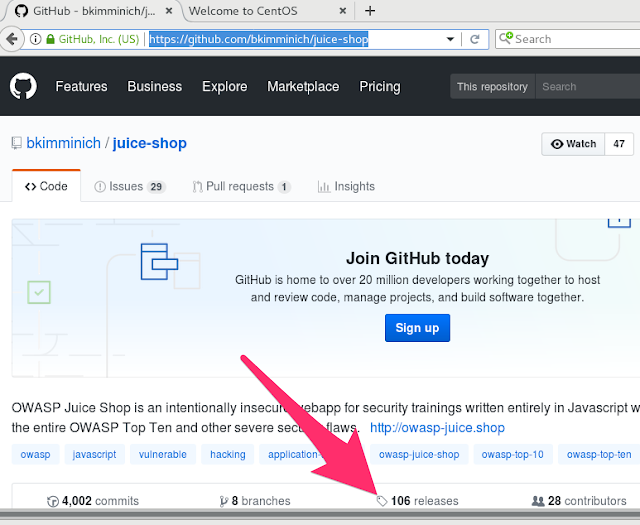The image size is (640, 525).
Task: Click the owasp-juice-shop topic tag
Action: click(x=419, y=454)
